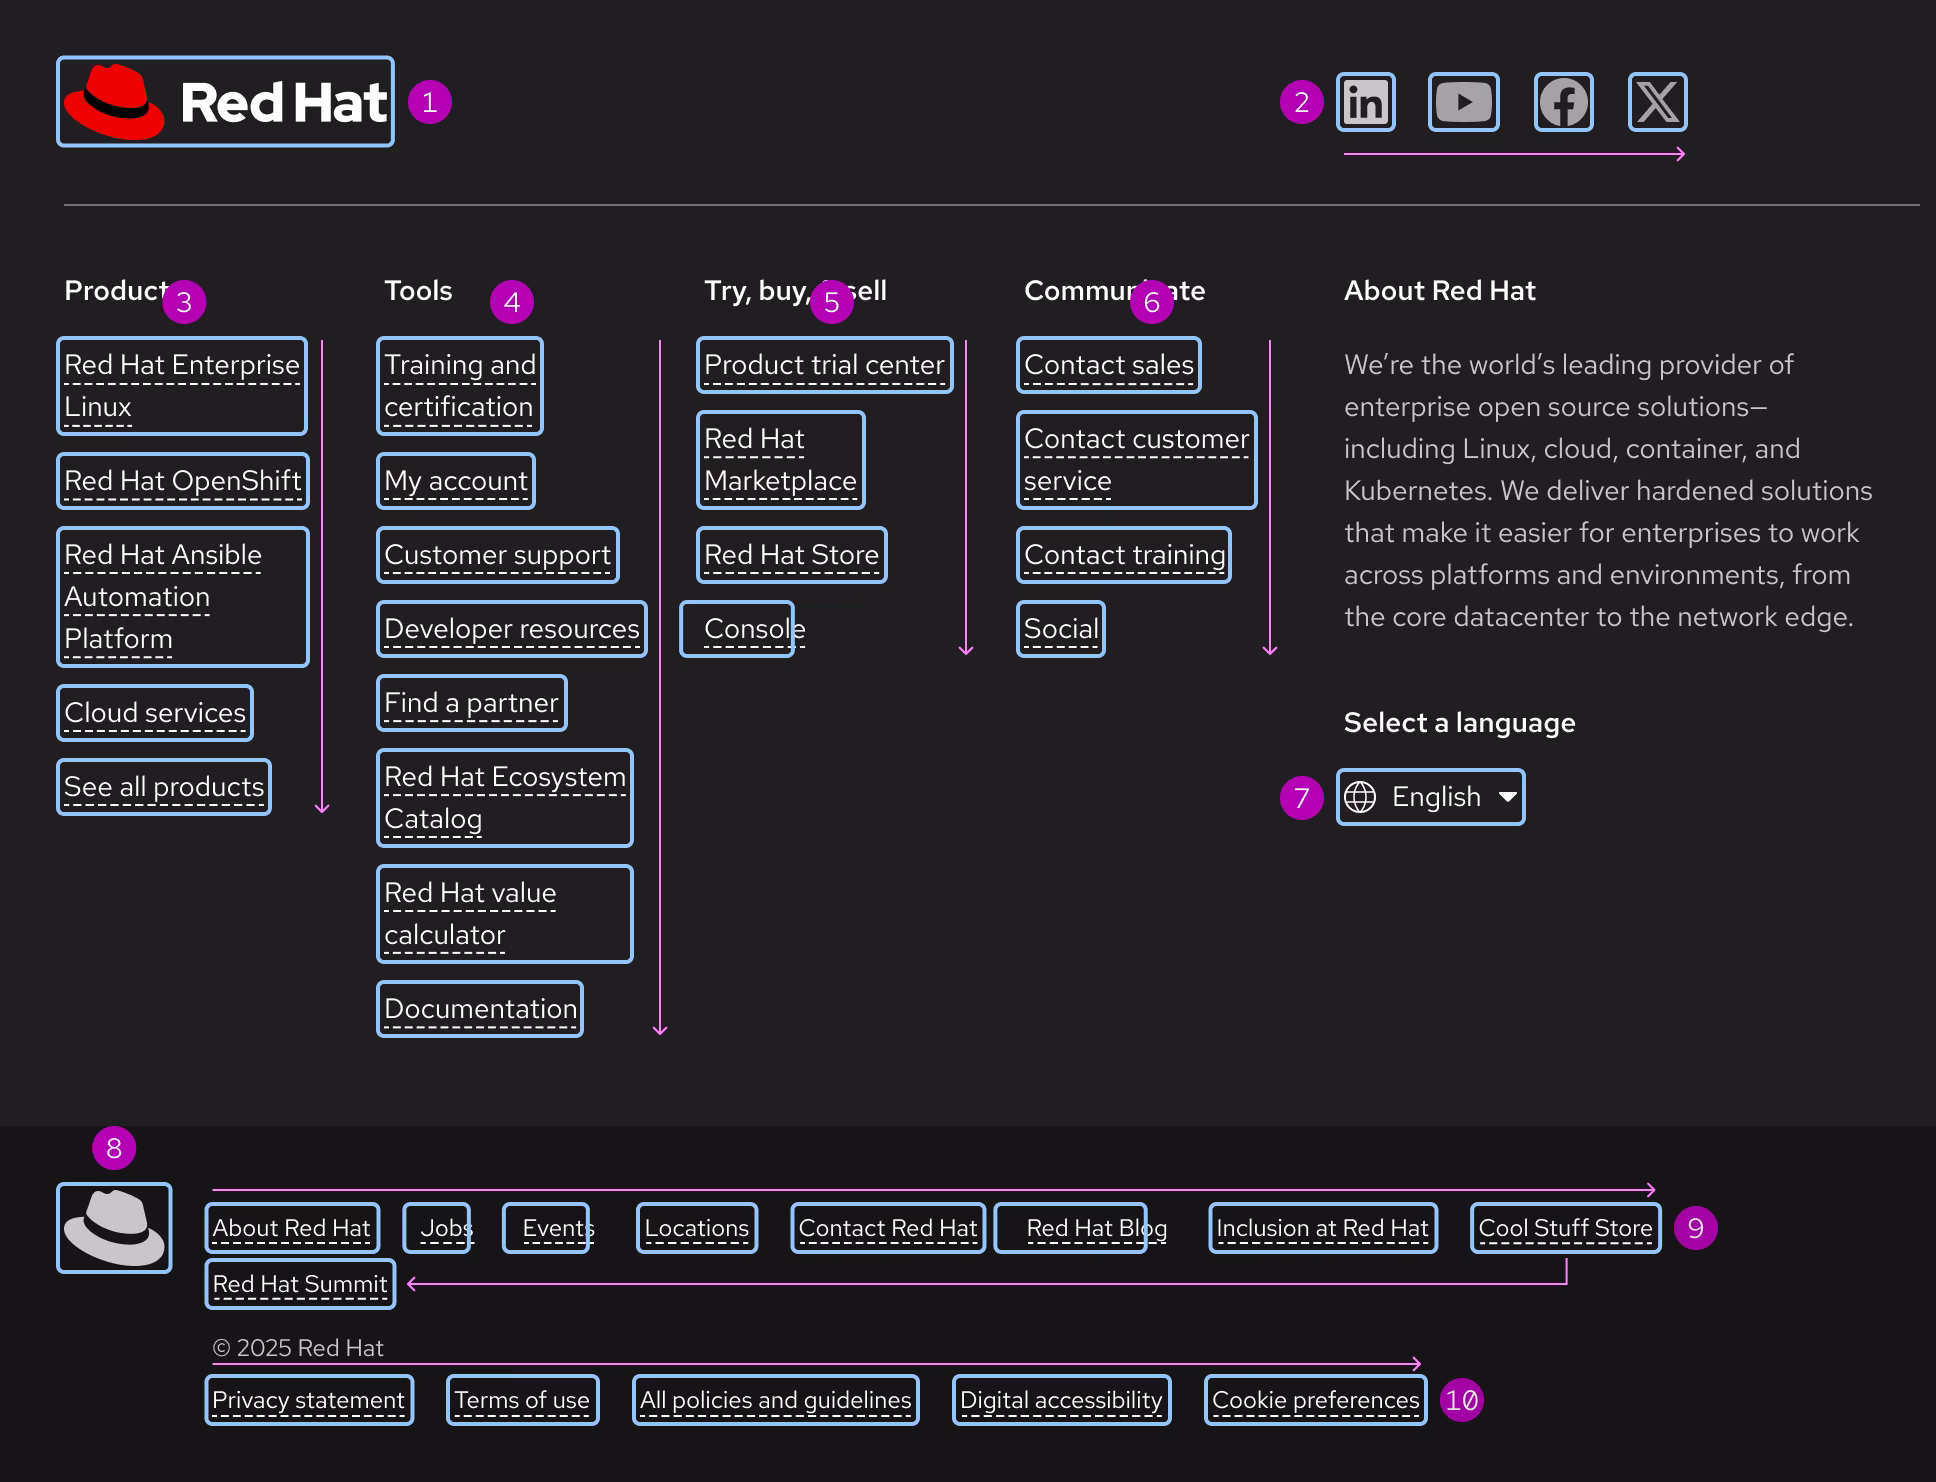This screenshot has height=1482, width=1936.
Task: Expand the English language dropdown arrow
Action: [x=1507, y=797]
